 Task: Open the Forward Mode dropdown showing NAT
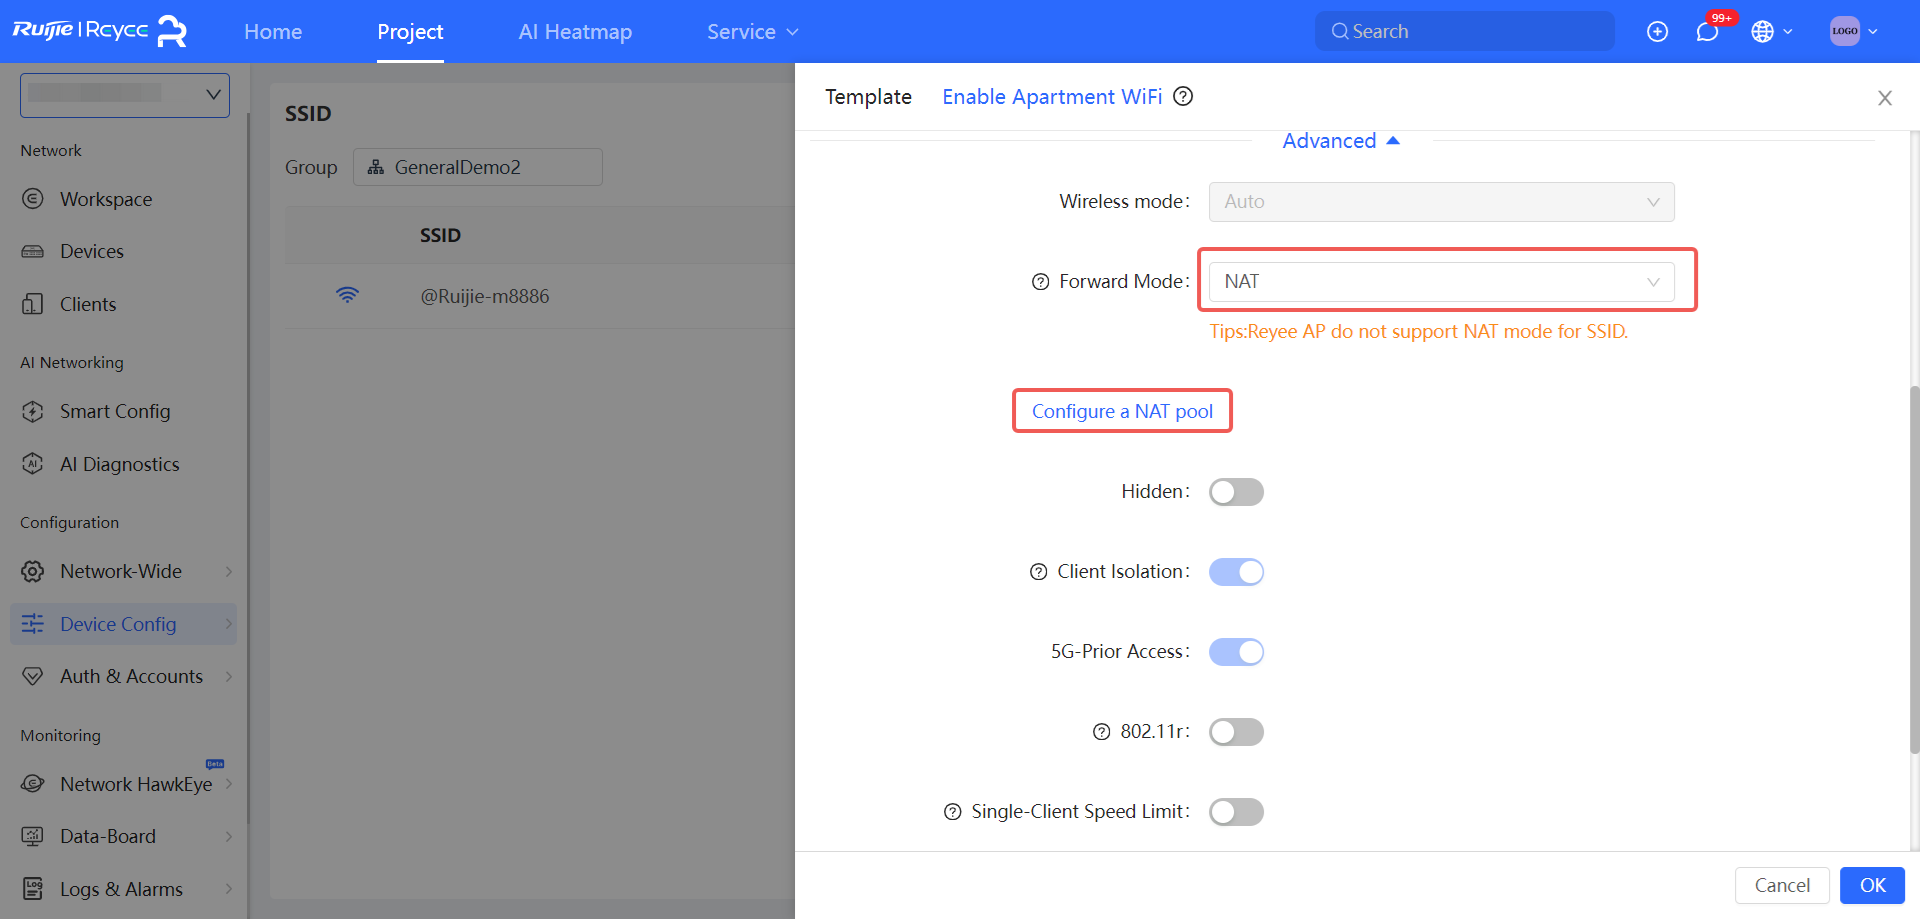coord(1442,281)
